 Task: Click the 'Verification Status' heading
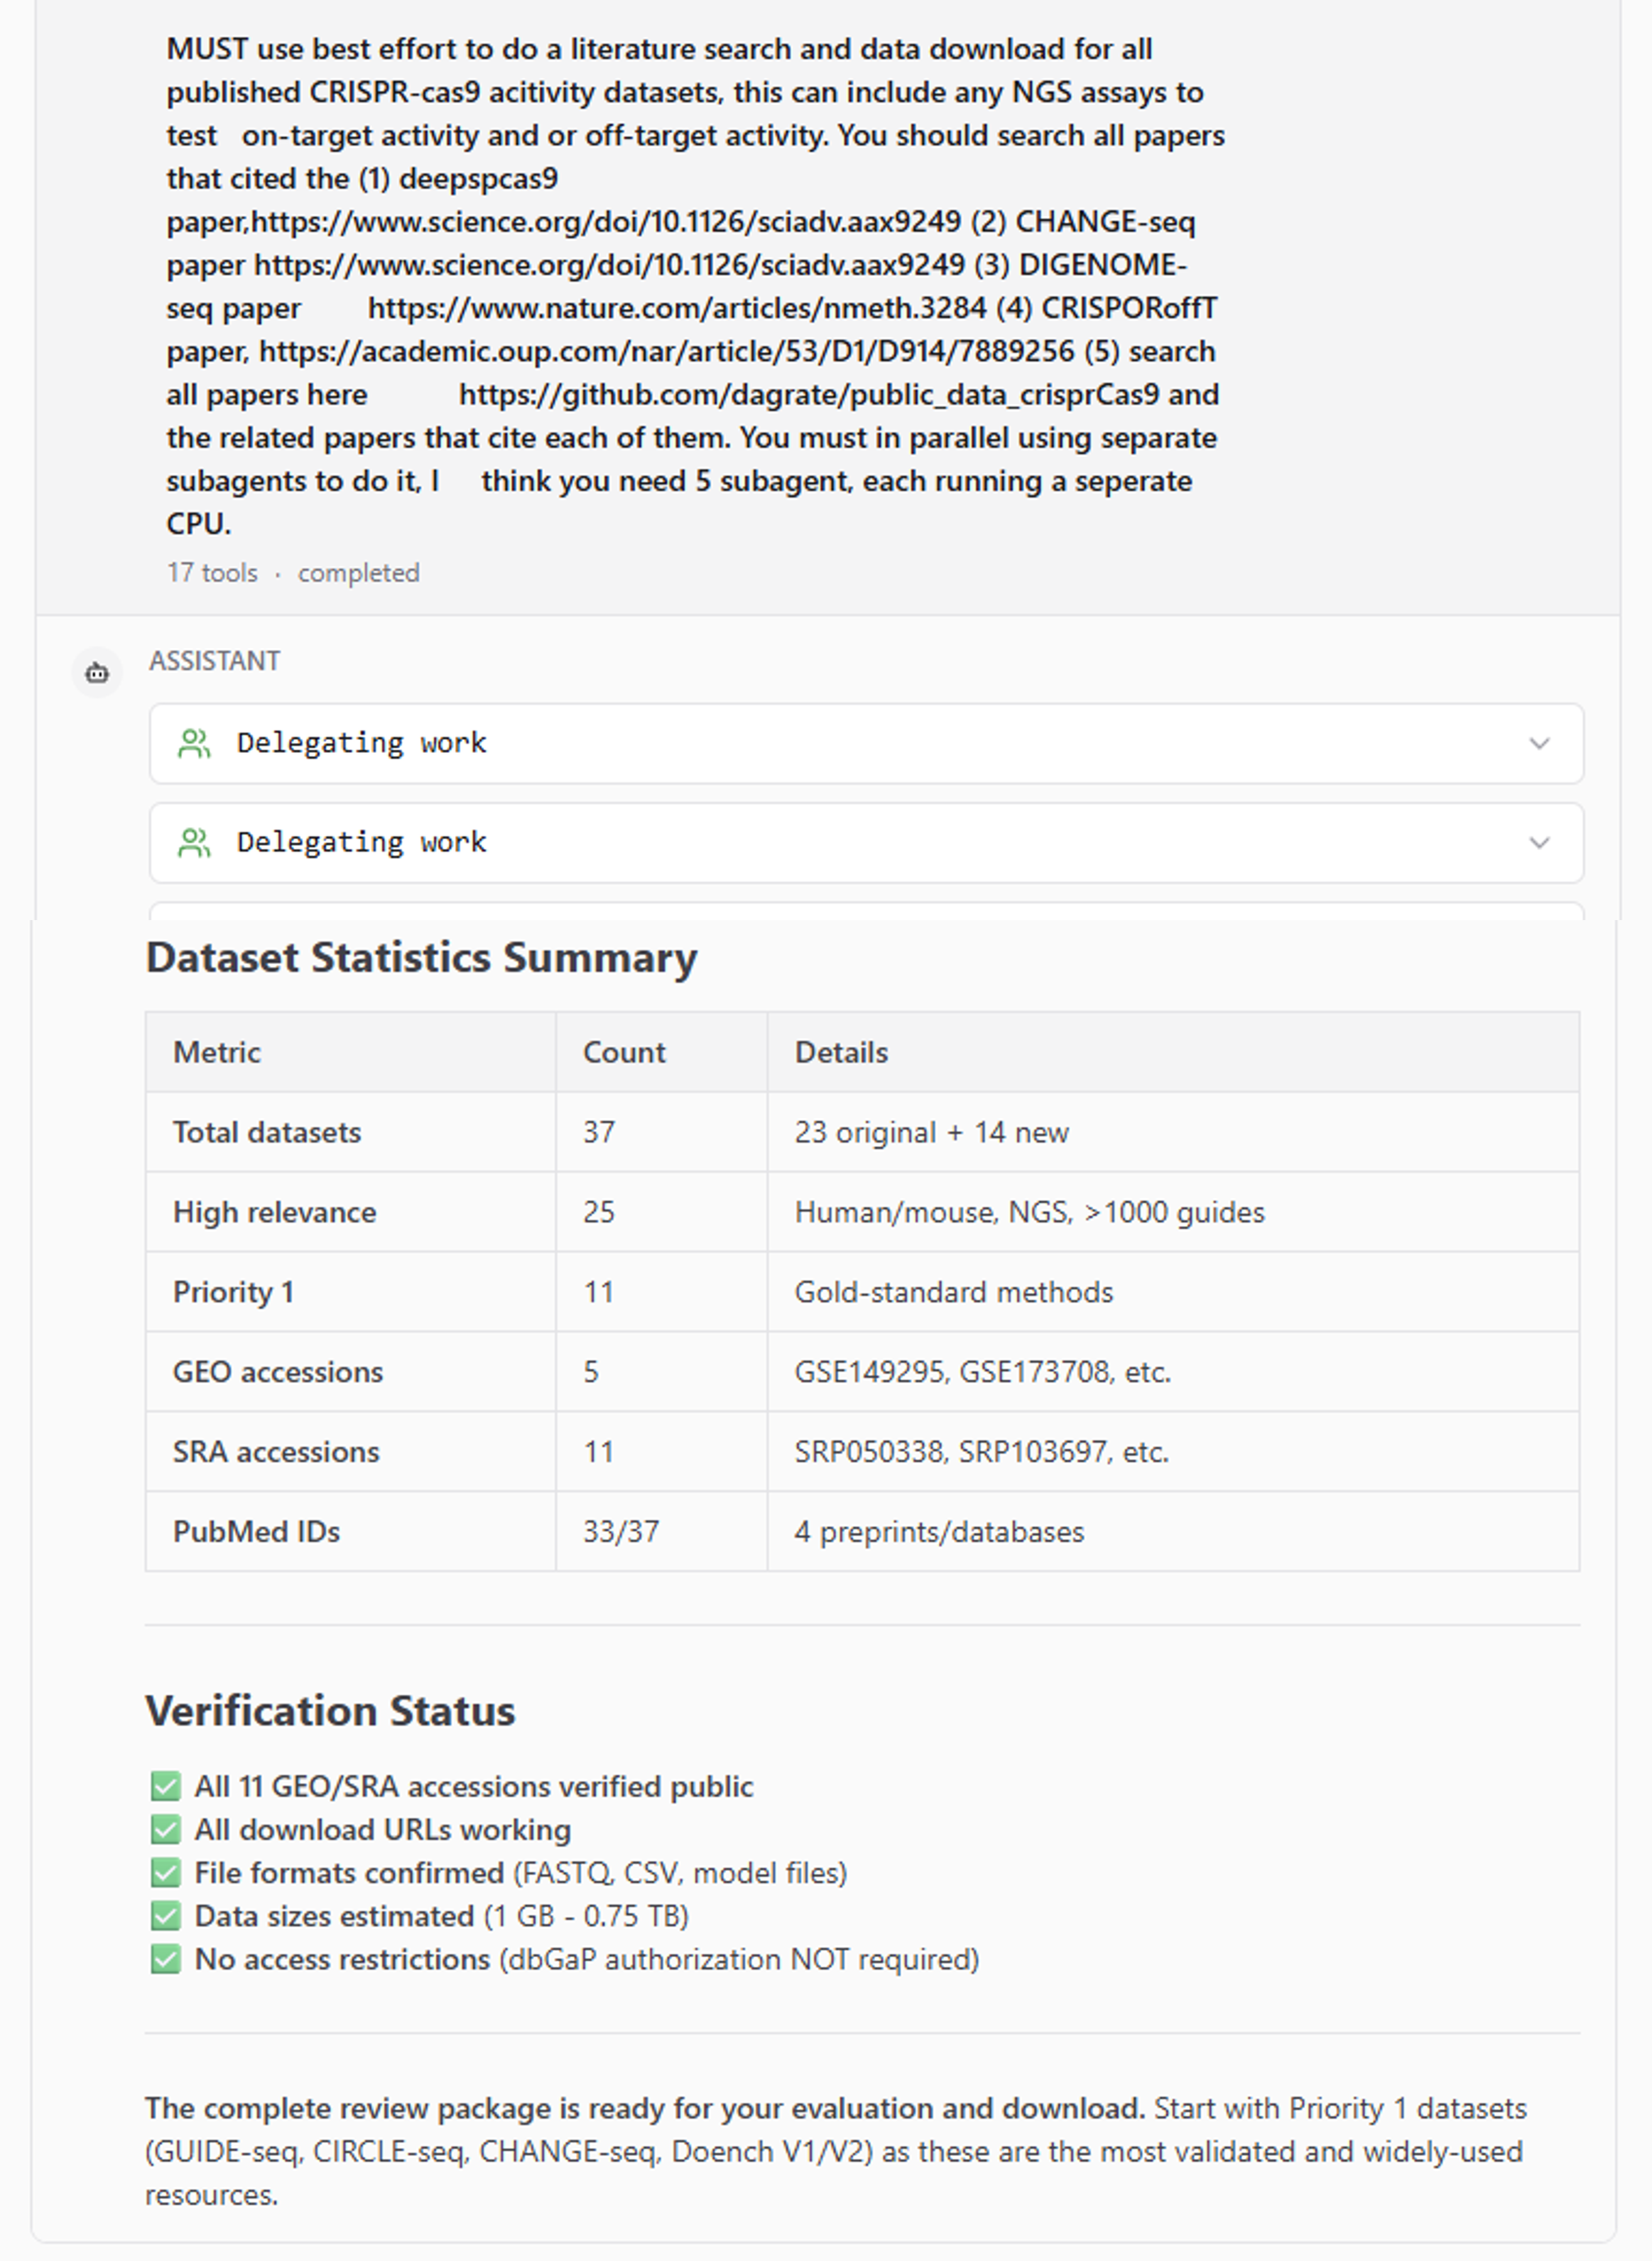tap(330, 1711)
